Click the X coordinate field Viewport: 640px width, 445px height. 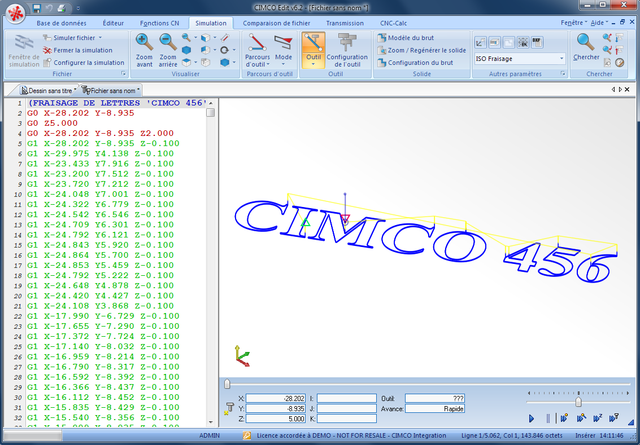tap(276, 398)
